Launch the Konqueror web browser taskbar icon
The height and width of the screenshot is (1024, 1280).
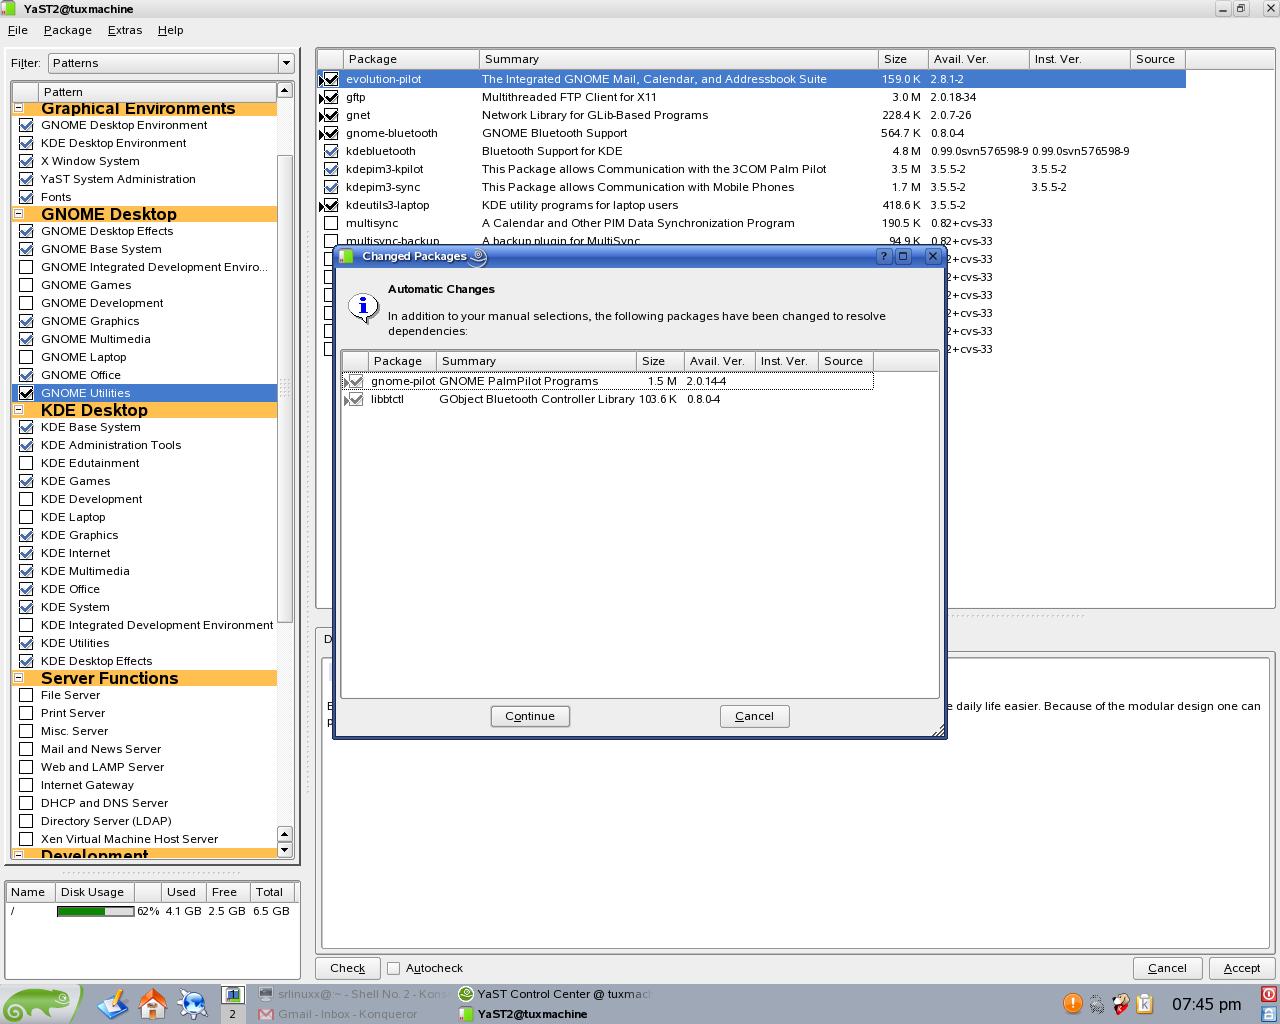pyautogui.click(x=192, y=1003)
